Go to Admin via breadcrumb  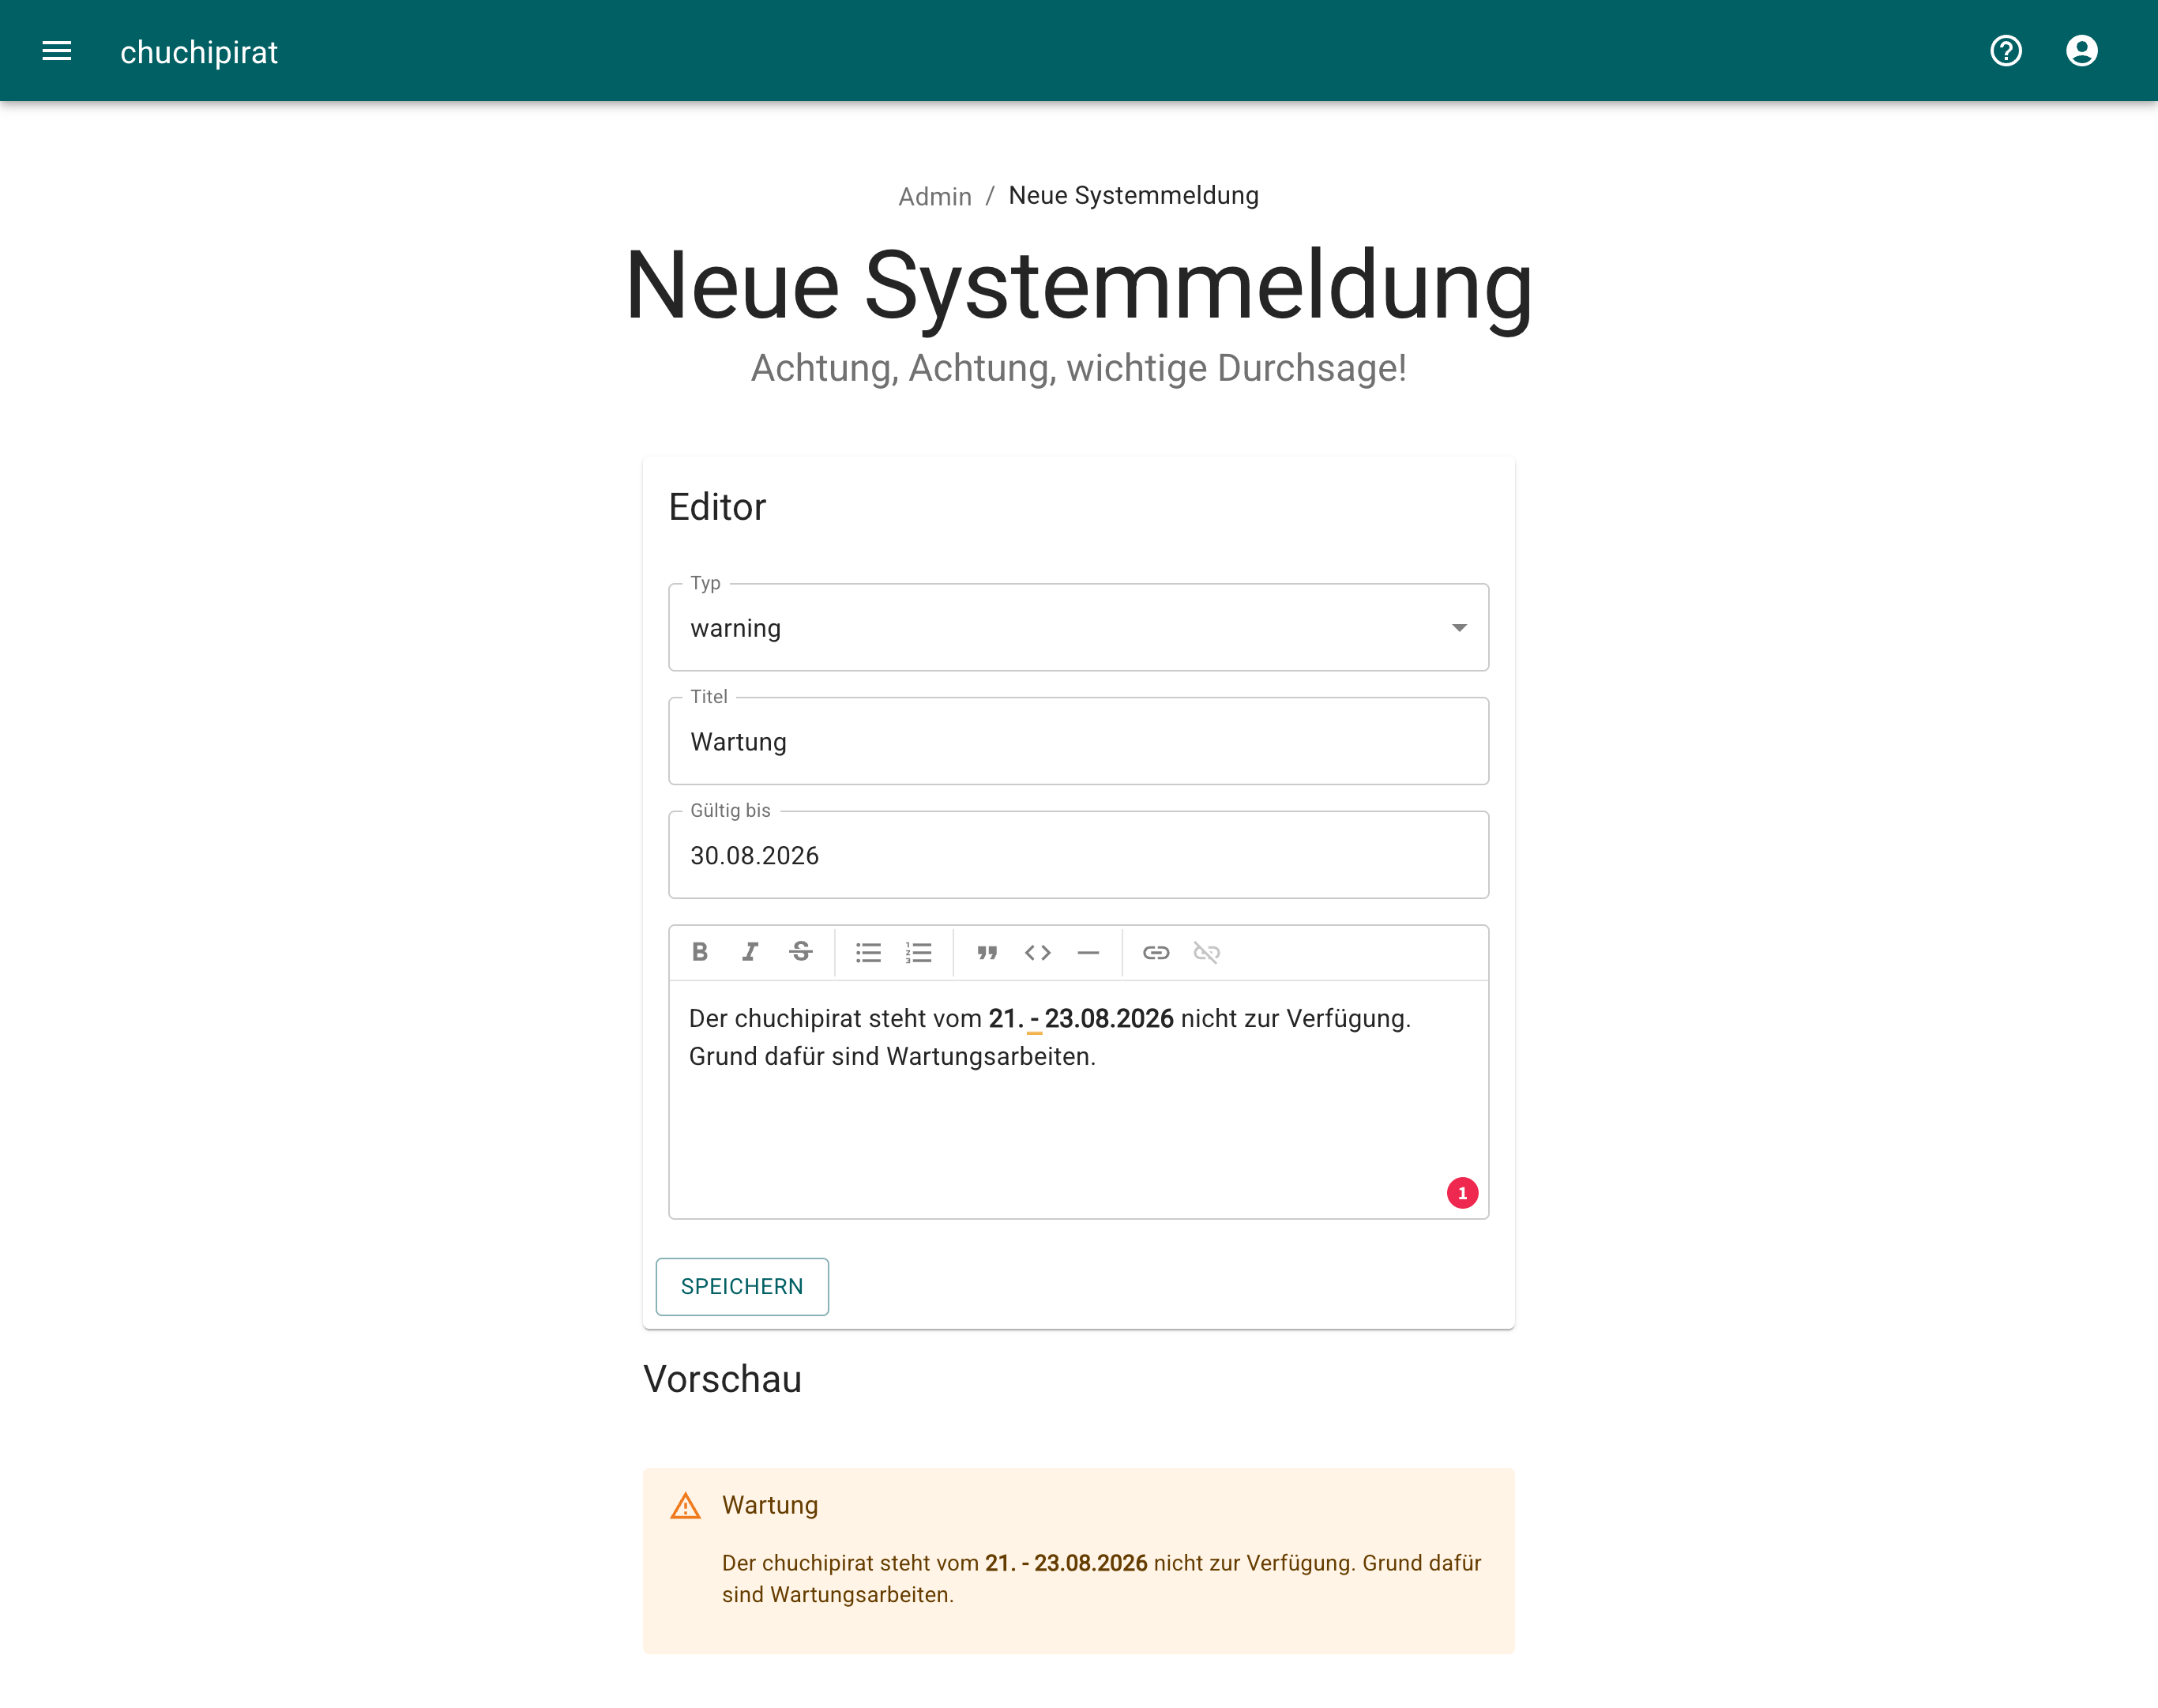click(934, 196)
